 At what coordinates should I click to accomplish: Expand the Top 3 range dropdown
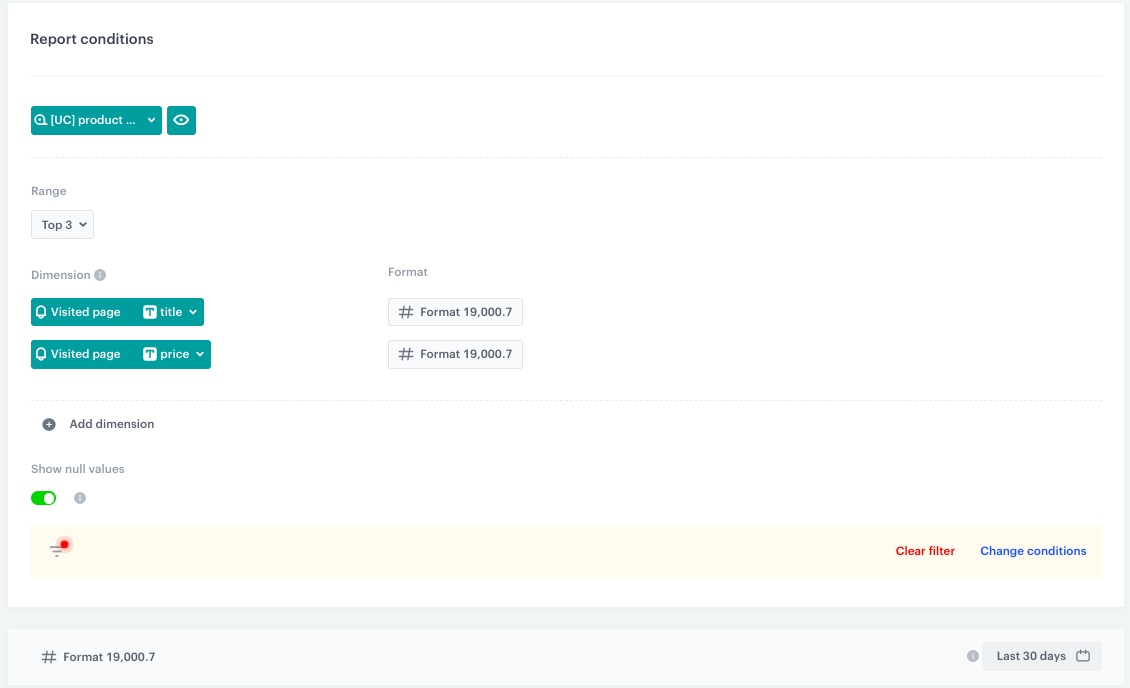tap(62, 225)
